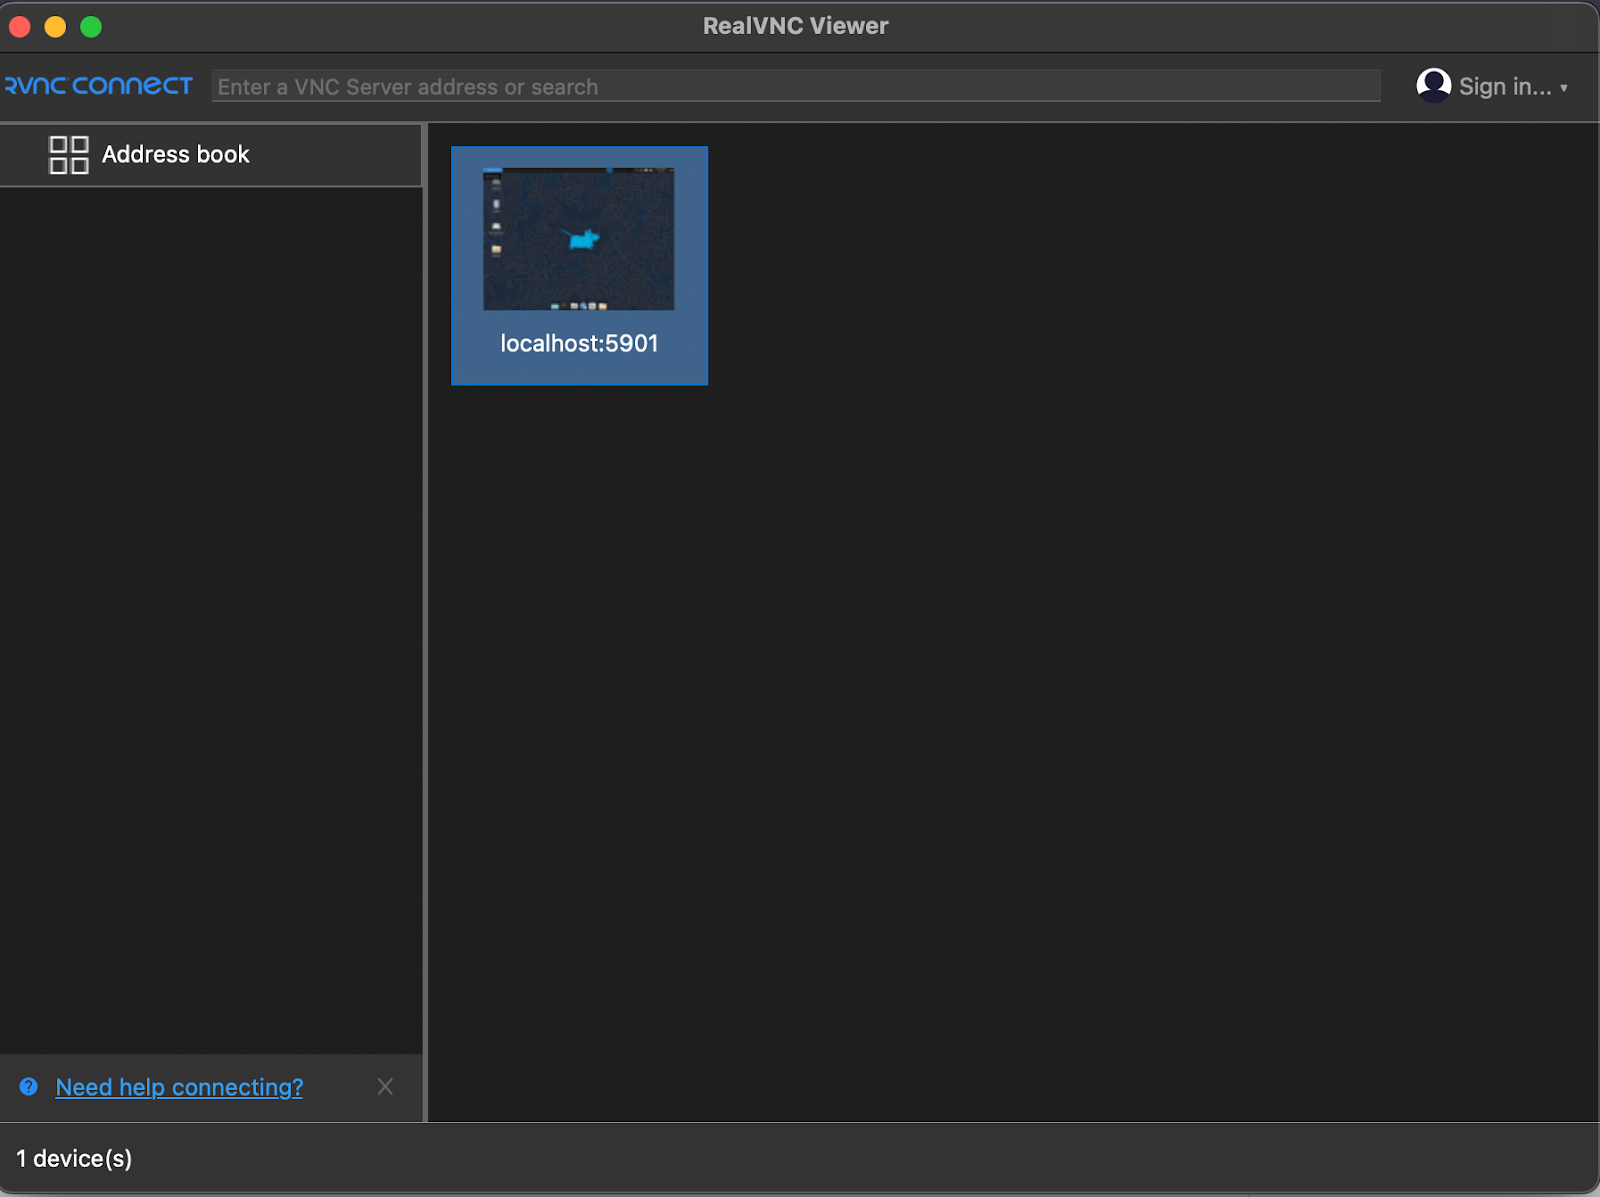Click the localhost:5901 device label
The image size is (1600, 1197).
579,343
